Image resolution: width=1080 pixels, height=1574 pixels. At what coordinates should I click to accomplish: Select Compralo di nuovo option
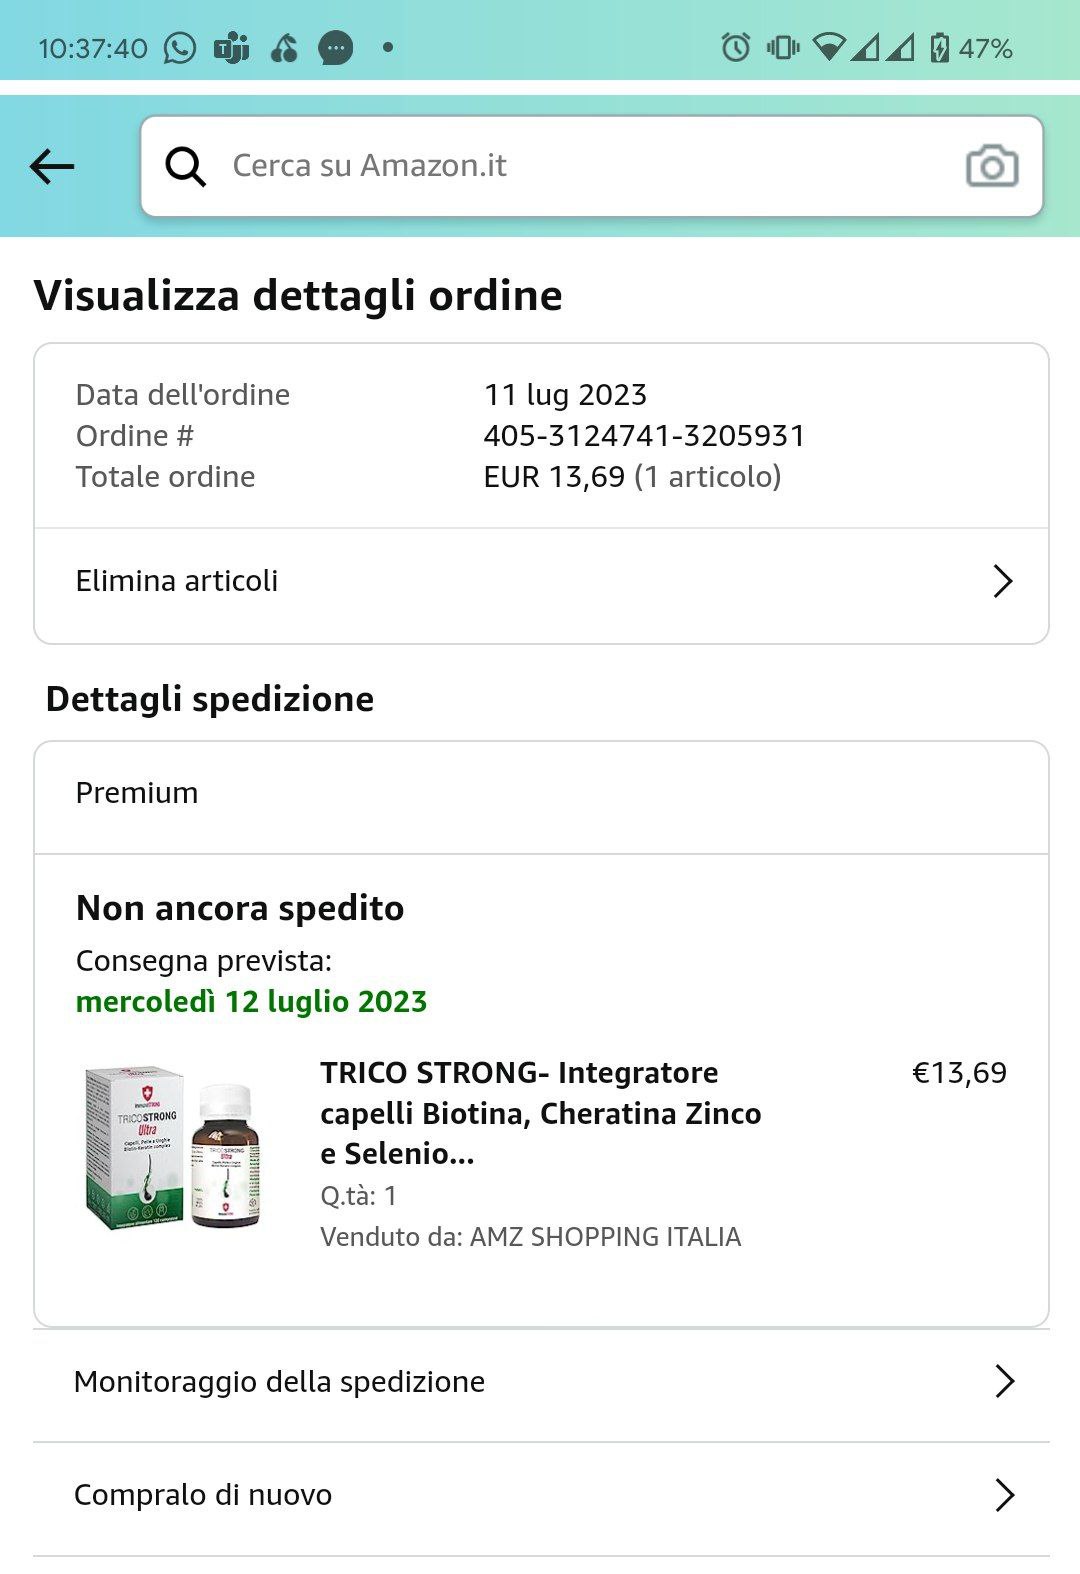(203, 1495)
